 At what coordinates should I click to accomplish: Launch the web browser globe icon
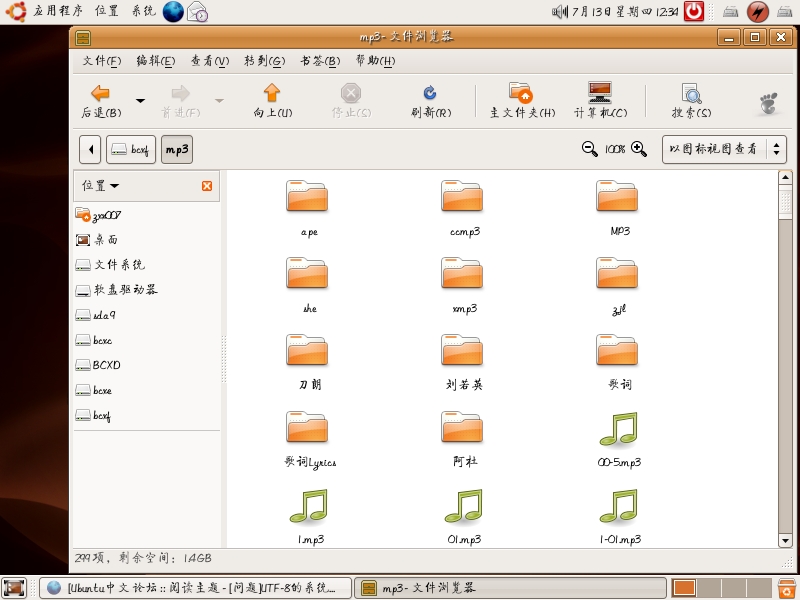point(173,12)
